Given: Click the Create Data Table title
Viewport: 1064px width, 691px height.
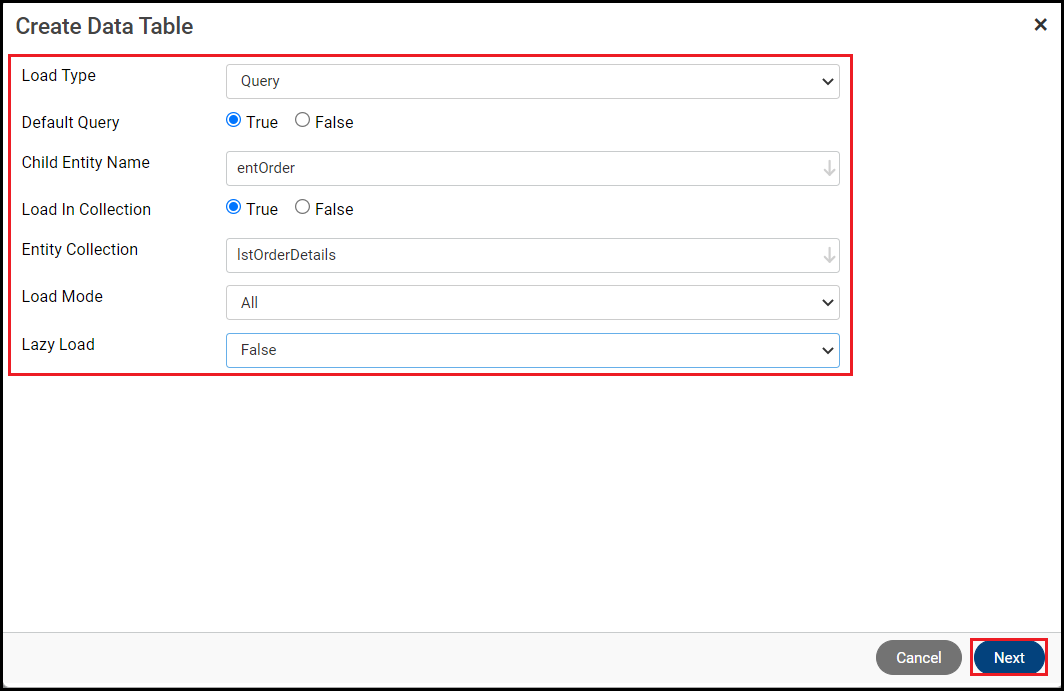Looking at the screenshot, I should (104, 26).
